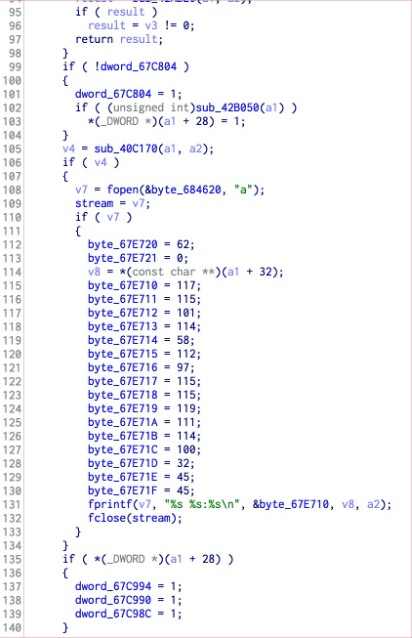This screenshot has height=638, width=412.
Task: Select variable dword_67C804 in the if condition
Action: point(138,66)
